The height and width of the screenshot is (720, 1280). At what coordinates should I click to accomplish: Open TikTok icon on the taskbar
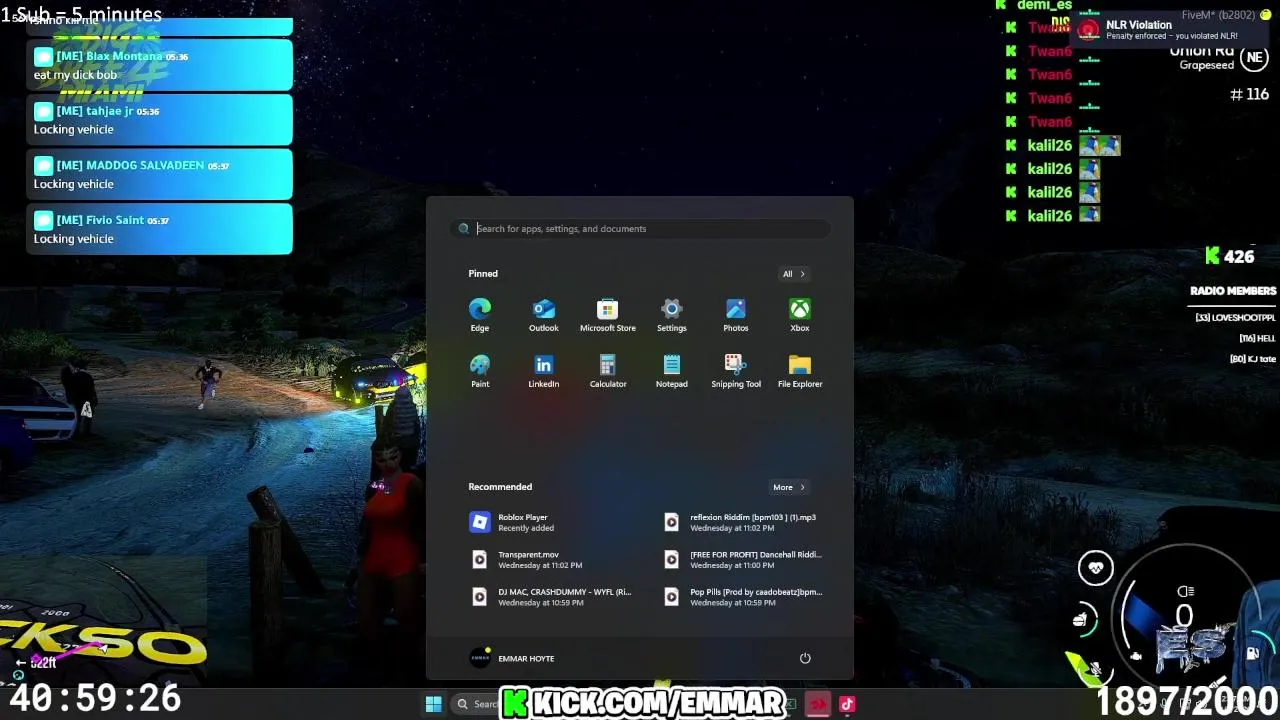pyautogui.click(x=847, y=704)
